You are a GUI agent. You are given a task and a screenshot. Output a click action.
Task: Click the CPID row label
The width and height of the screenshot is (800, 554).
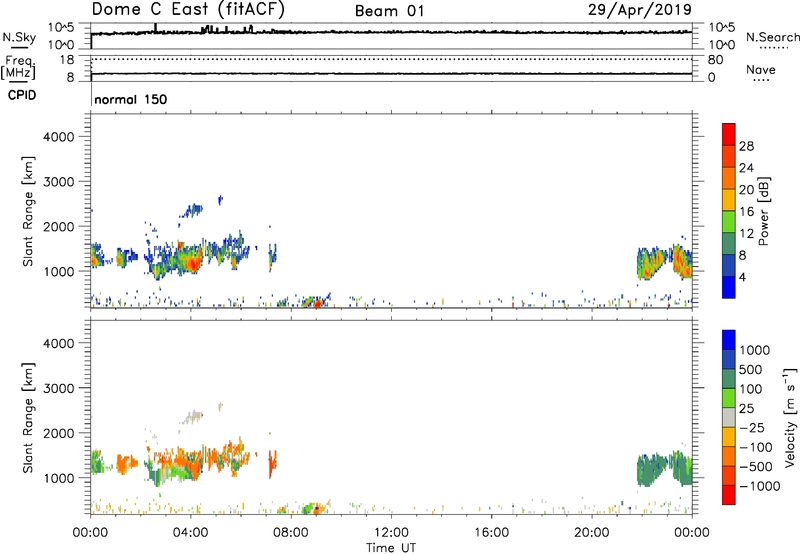tap(21, 95)
